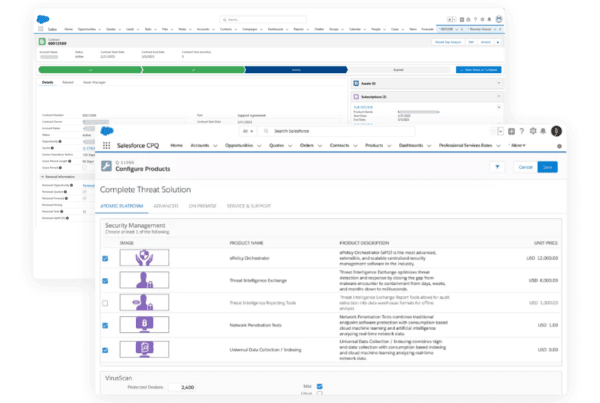Uncheck the Network Penetration Tests checkbox
Image resolution: width=600 pixels, height=403 pixels.
105,326
